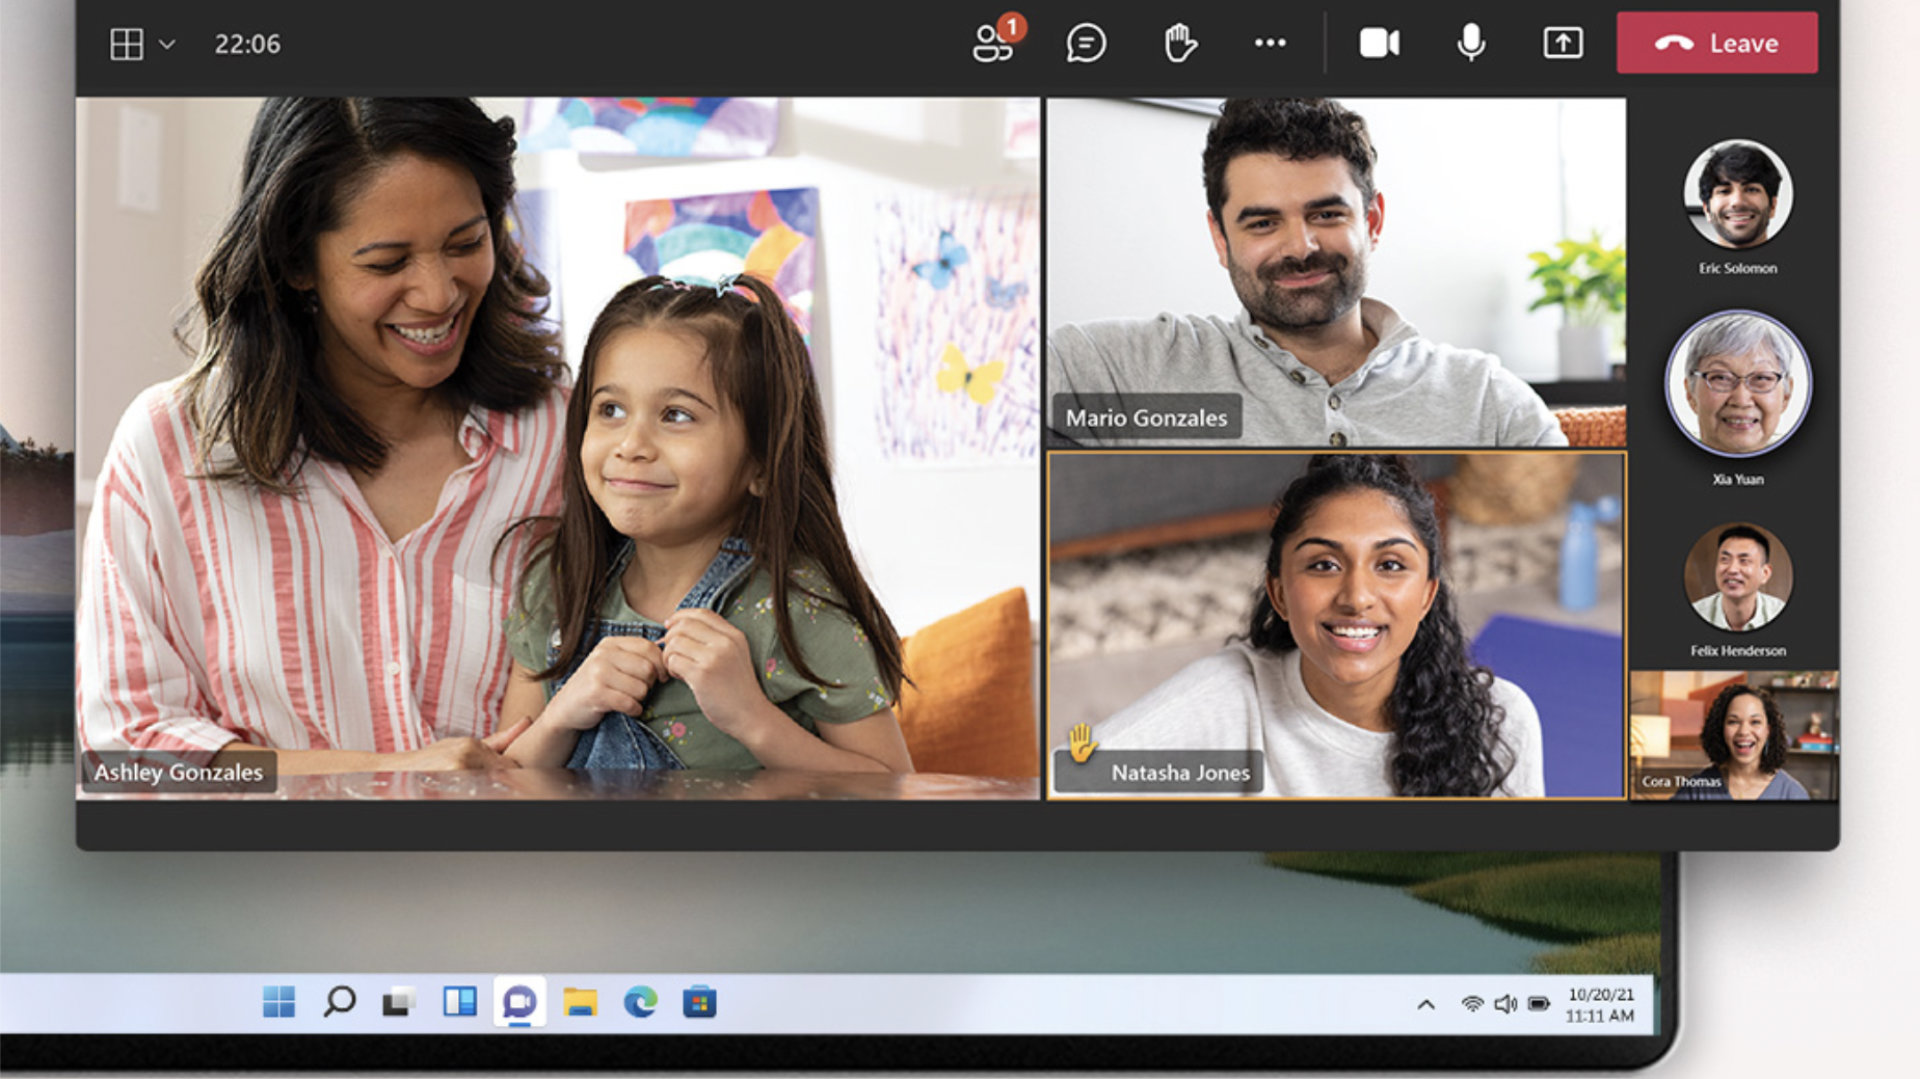The height and width of the screenshot is (1079, 1920).
Task: Open the taskbar volume control
Action: click(1504, 1004)
